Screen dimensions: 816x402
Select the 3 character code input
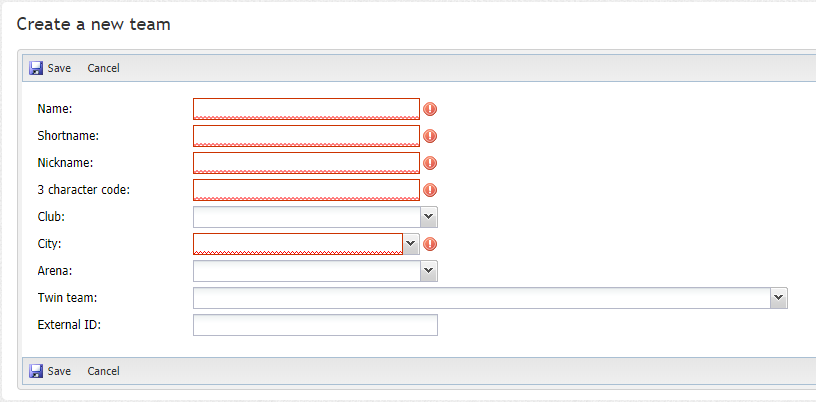click(x=307, y=190)
